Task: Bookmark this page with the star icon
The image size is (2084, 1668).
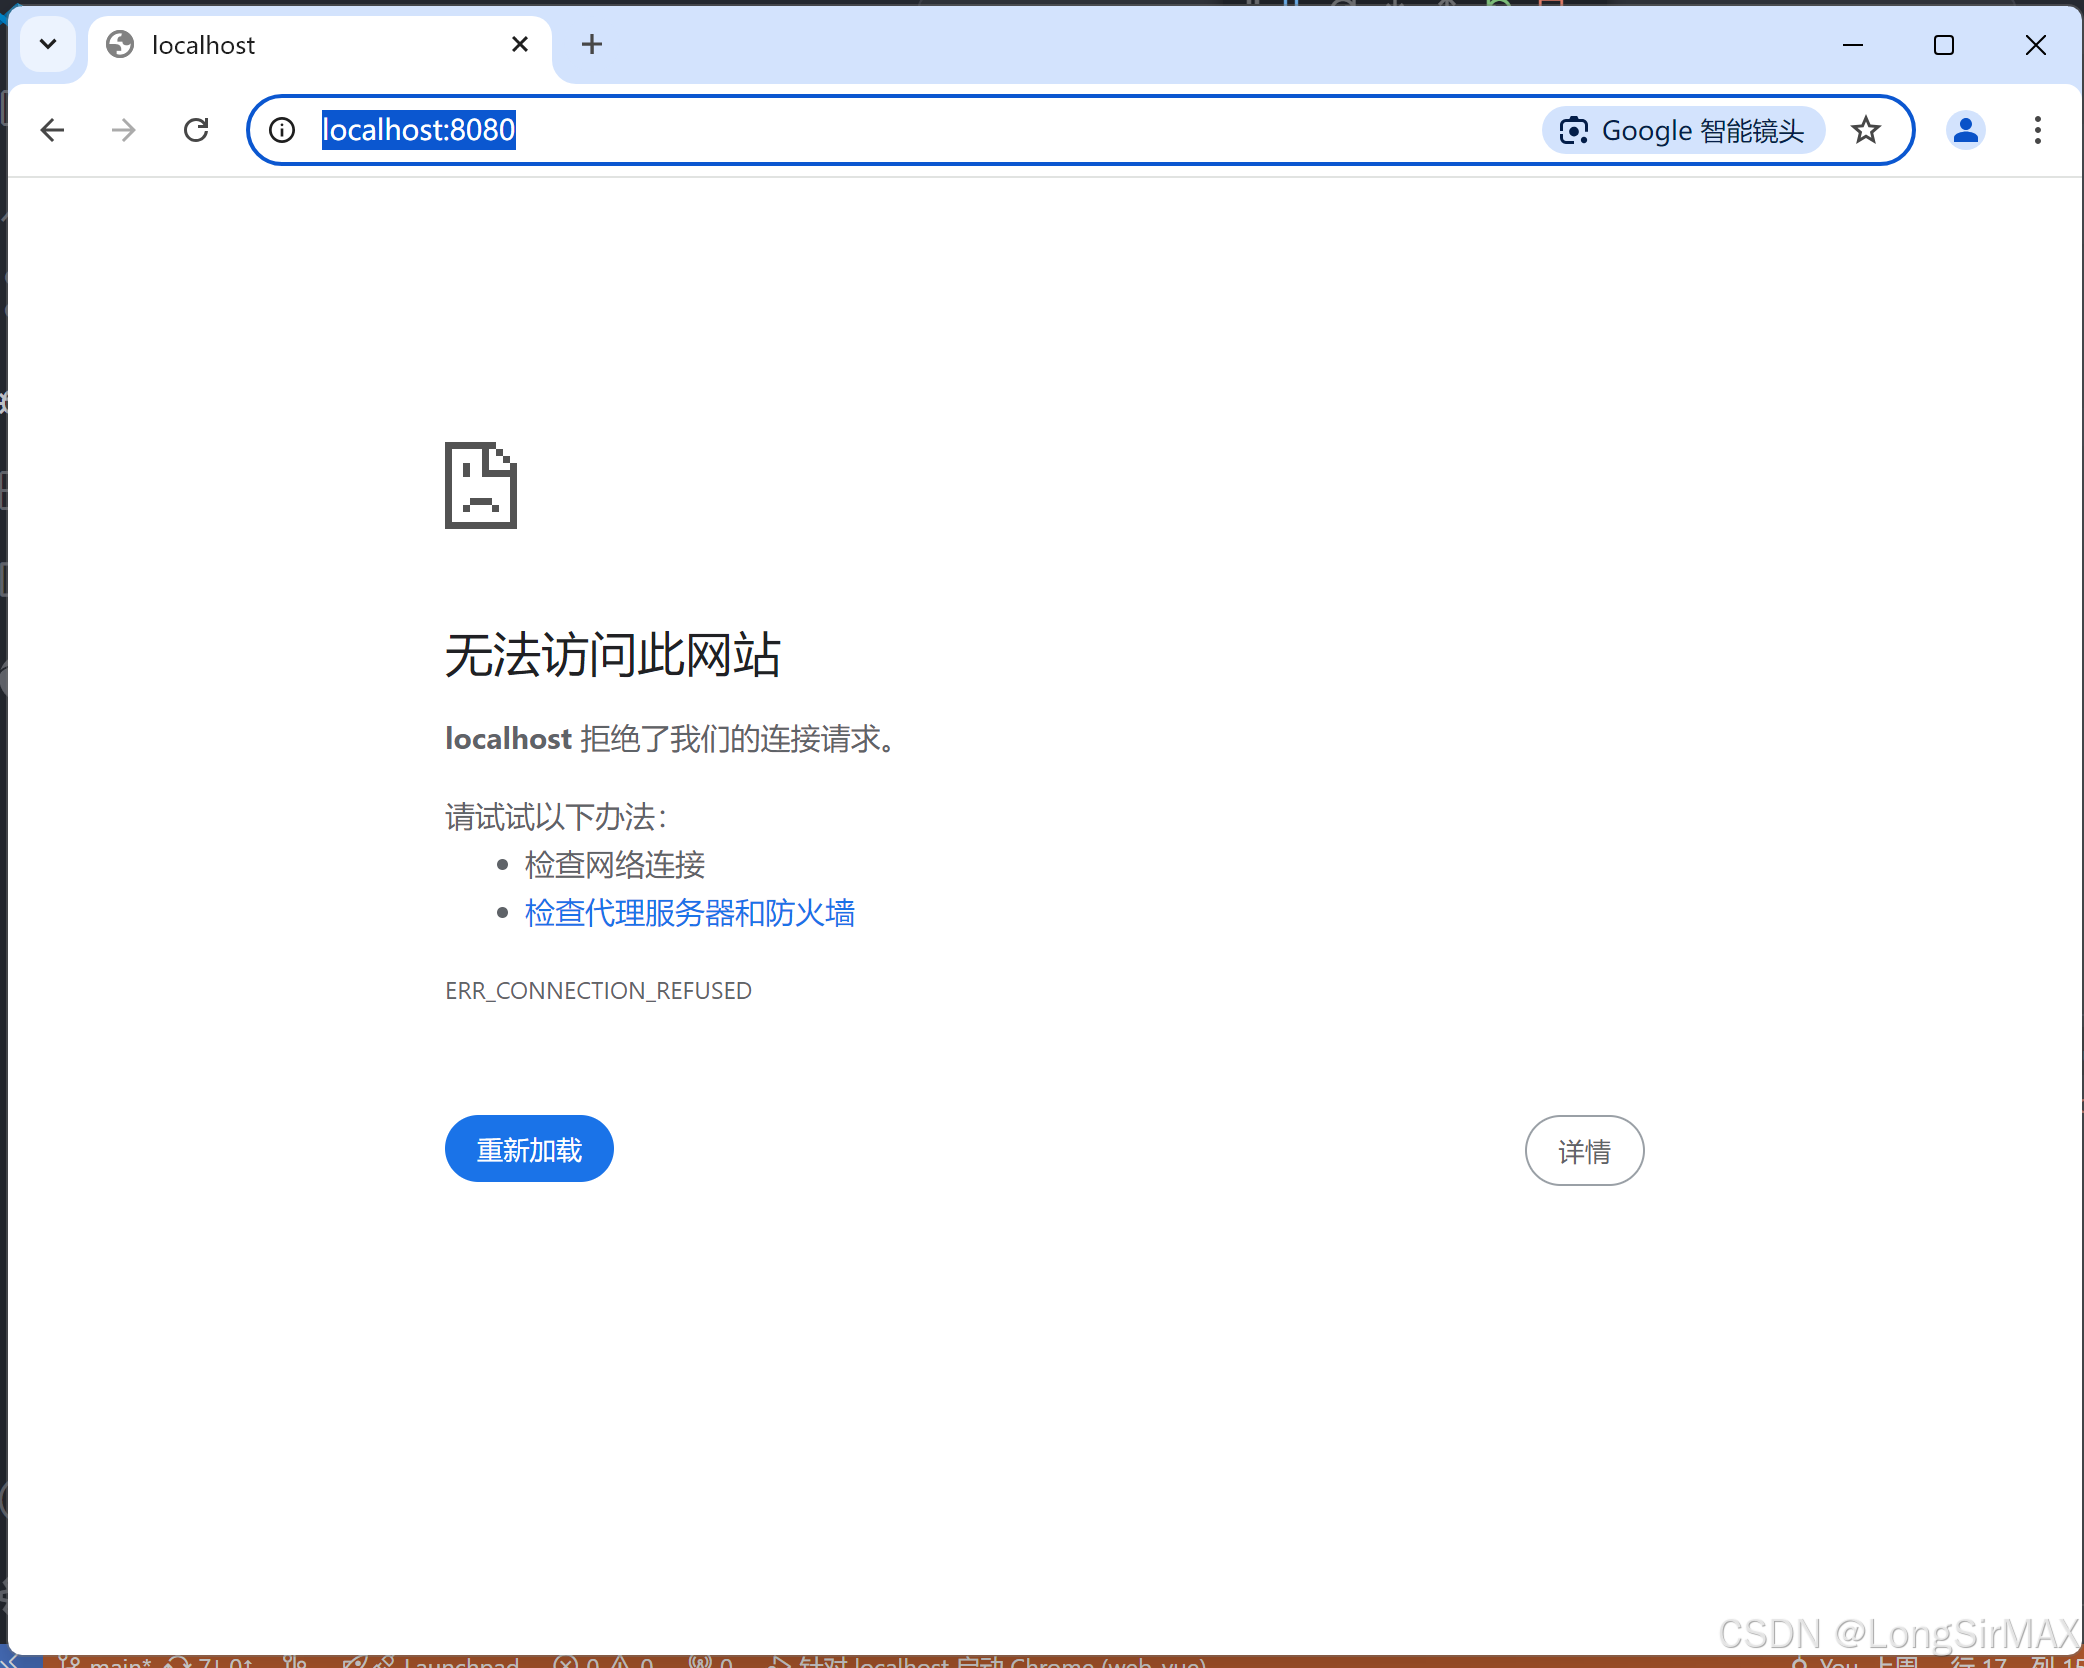Action: pos(1865,130)
